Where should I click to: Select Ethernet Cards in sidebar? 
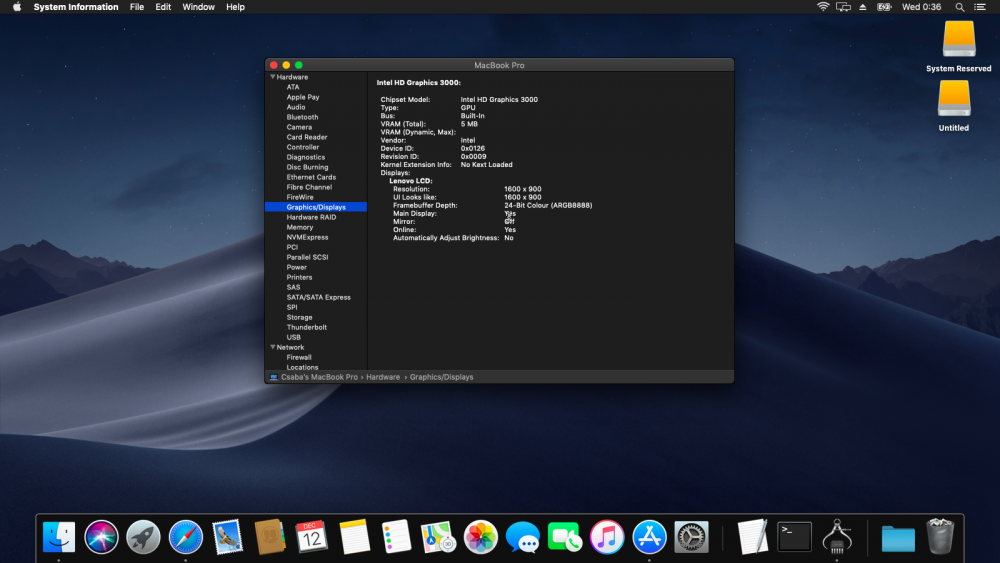(311, 177)
